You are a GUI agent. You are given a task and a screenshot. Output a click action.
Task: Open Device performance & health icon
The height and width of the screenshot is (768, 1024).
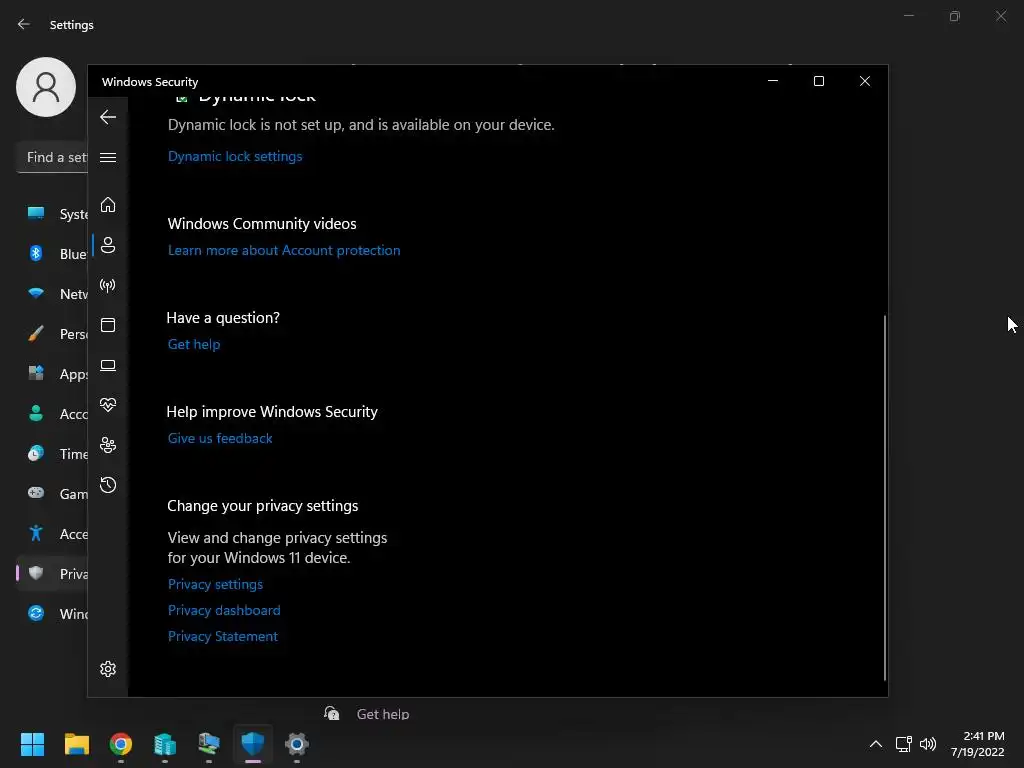[108, 405]
